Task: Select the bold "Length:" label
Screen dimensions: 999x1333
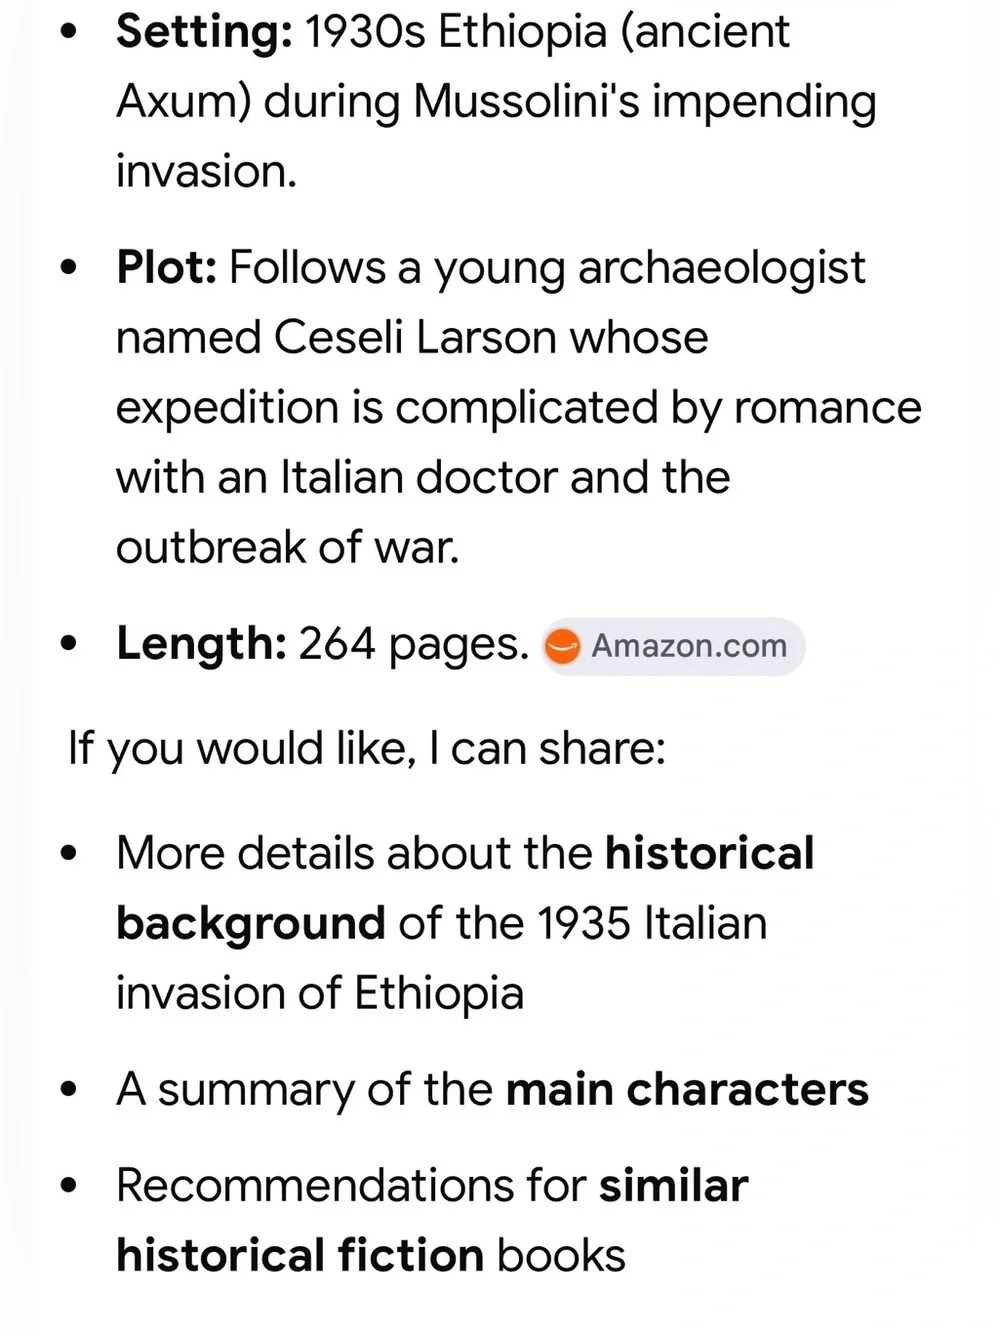Action: [202, 643]
